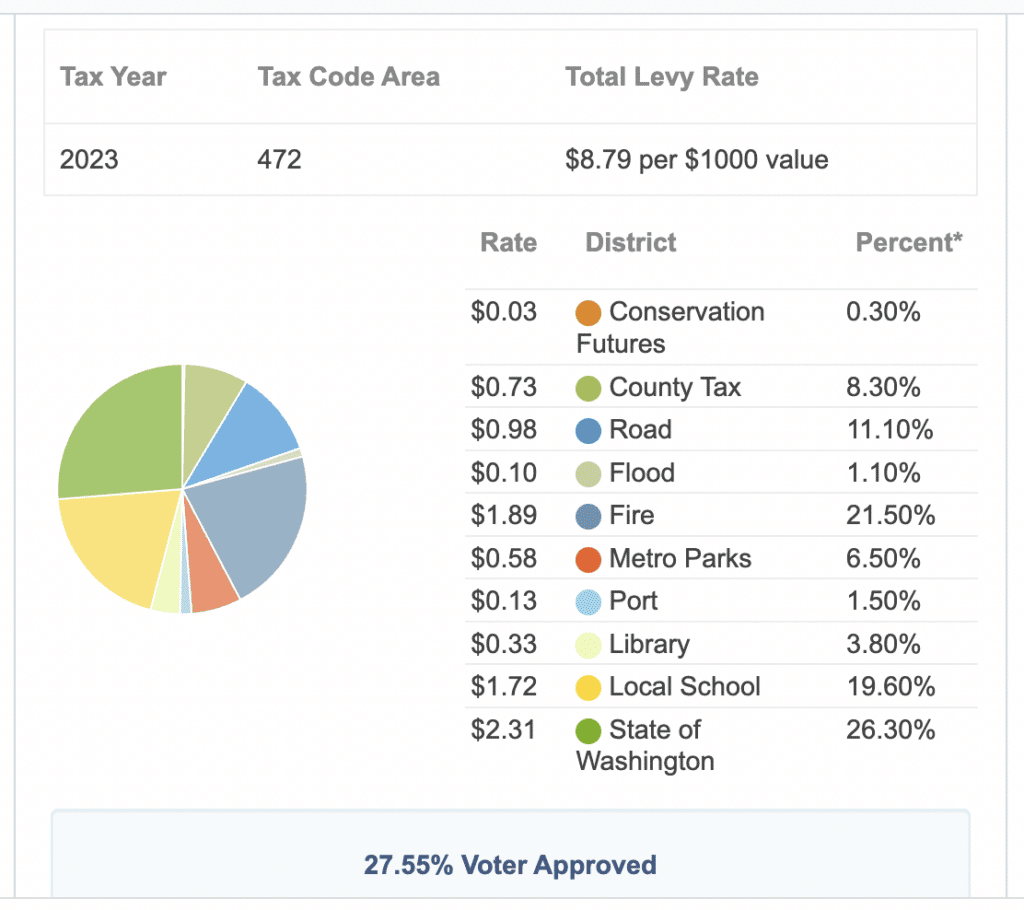Image resolution: width=1024 pixels, height=910 pixels.
Task: Select the 2023 tax year value
Action: (x=89, y=159)
